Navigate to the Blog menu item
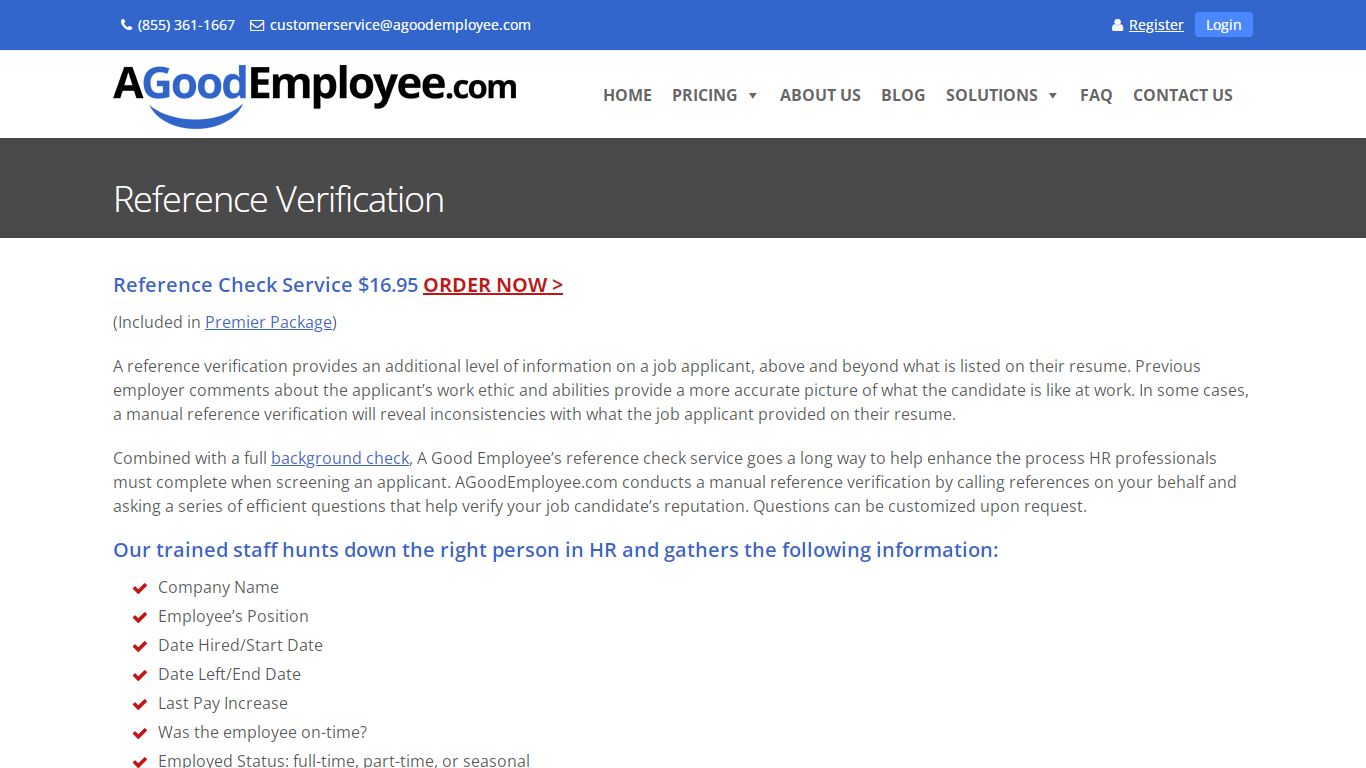This screenshot has height=768, width=1366. pos(903,95)
